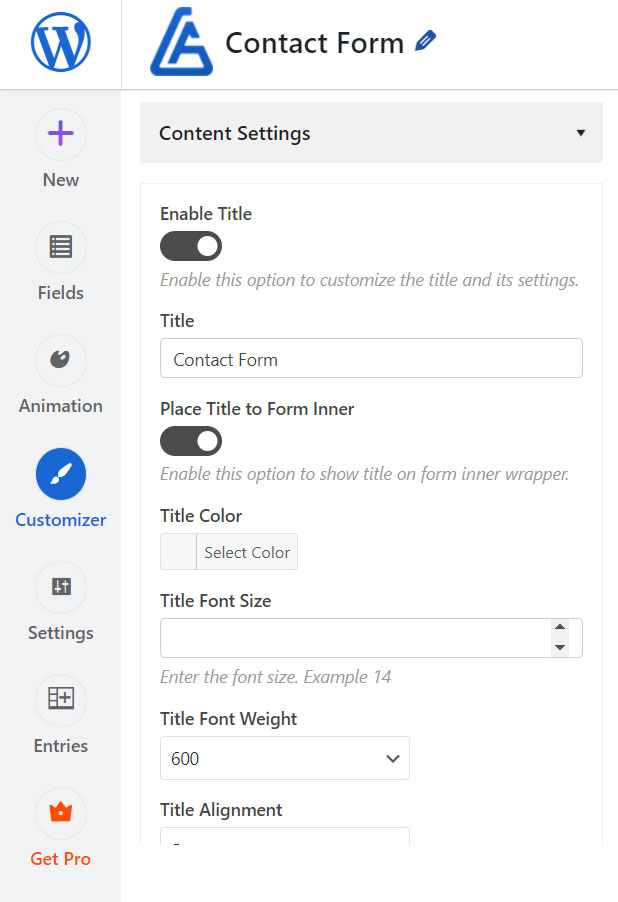Image resolution: width=618 pixels, height=902 pixels.
Task: Select the Get Pro crown icon
Action: click(60, 813)
